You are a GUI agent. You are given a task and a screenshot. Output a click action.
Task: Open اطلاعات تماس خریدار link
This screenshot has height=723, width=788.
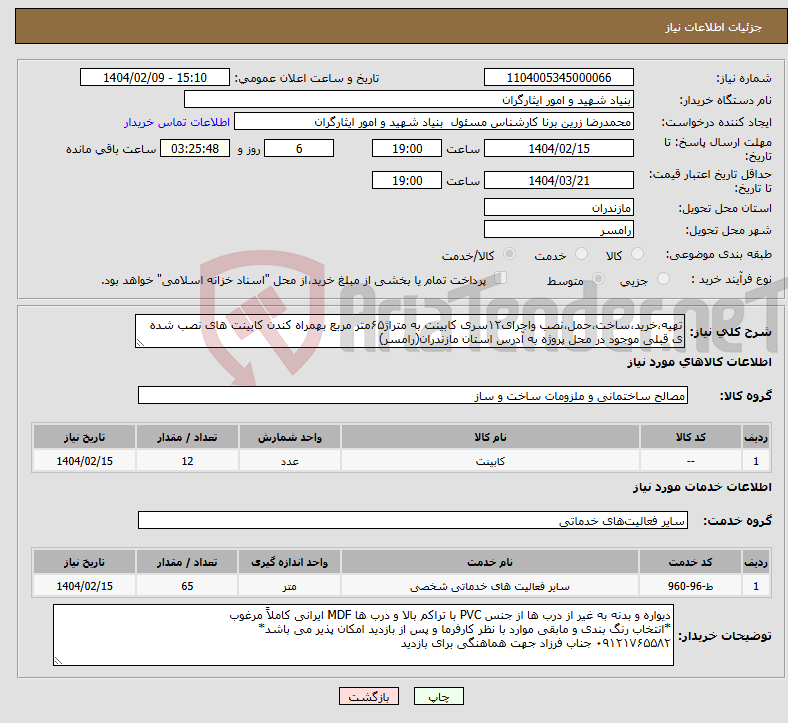click(177, 123)
